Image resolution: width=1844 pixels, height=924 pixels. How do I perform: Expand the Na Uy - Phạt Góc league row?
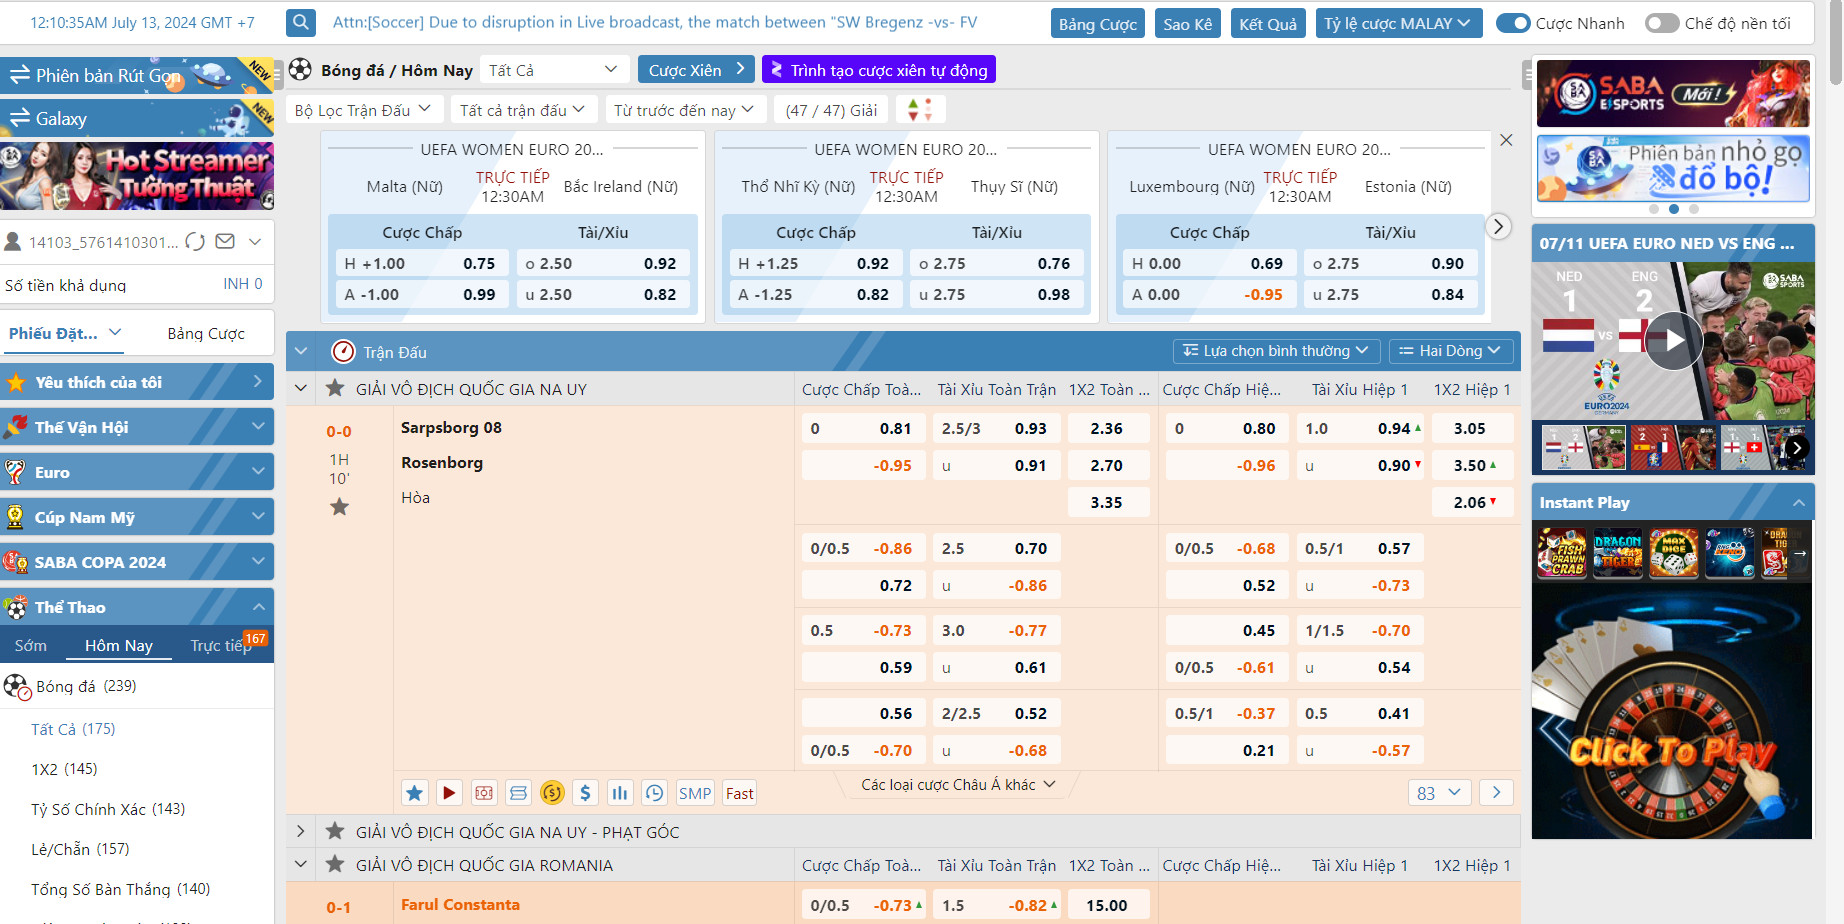[301, 831]
